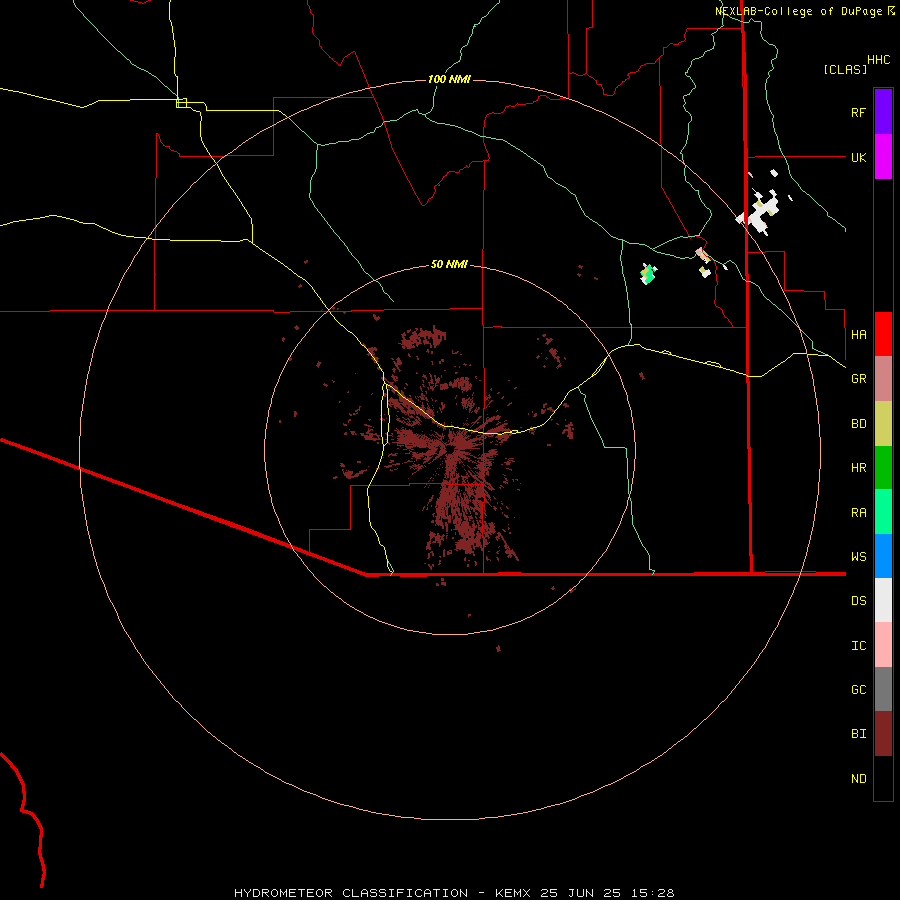The image size is (900, 900).
Task: Click the 'RA' legend label
Action: click(858, 513)
